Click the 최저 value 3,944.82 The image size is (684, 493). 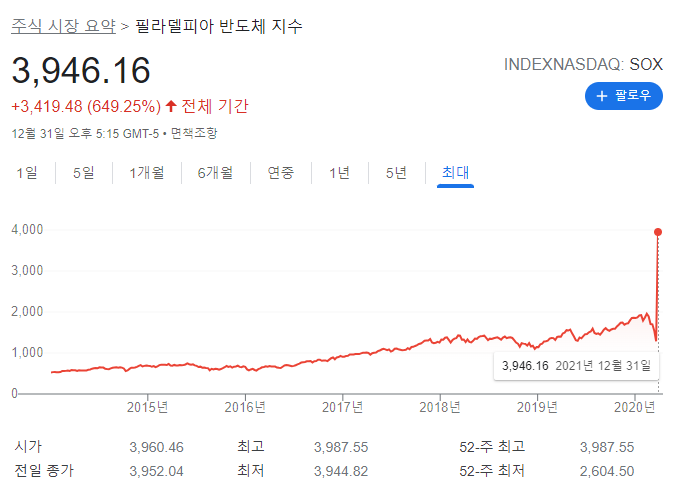(x=341, y=471)
